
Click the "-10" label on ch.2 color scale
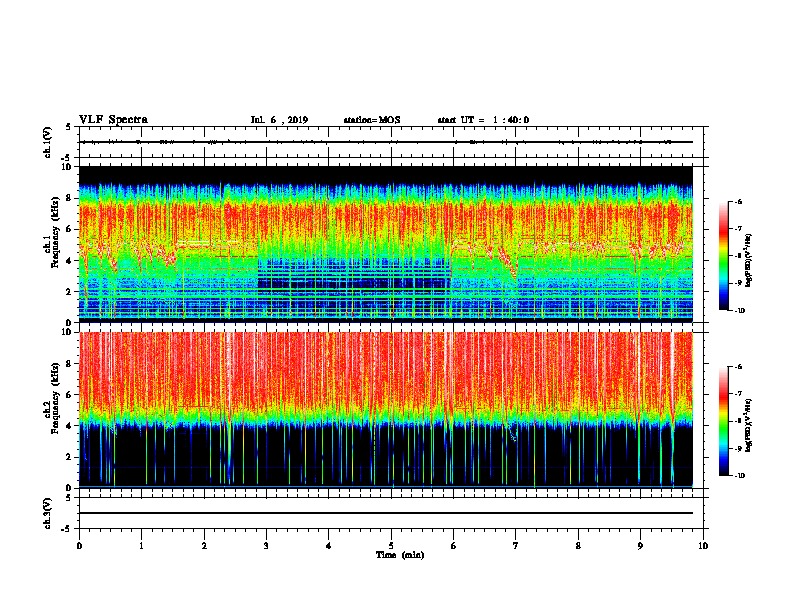click(x=739, y=475)
